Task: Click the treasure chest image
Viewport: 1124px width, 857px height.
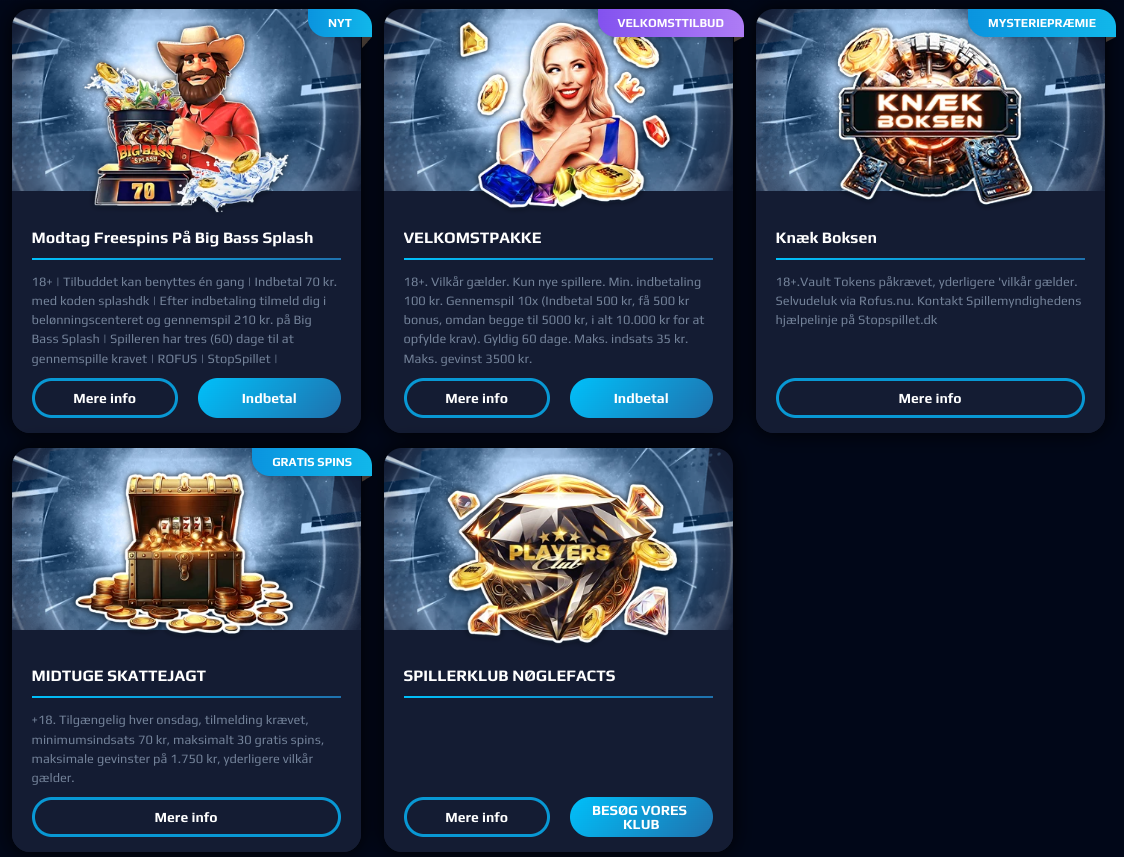Action: click(184, 552)
